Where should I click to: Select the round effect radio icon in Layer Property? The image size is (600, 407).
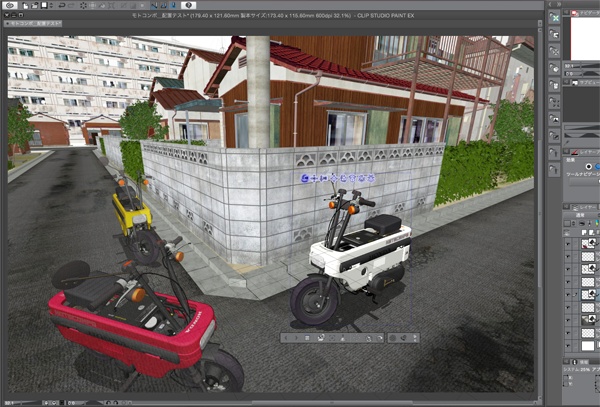point(589,166)
